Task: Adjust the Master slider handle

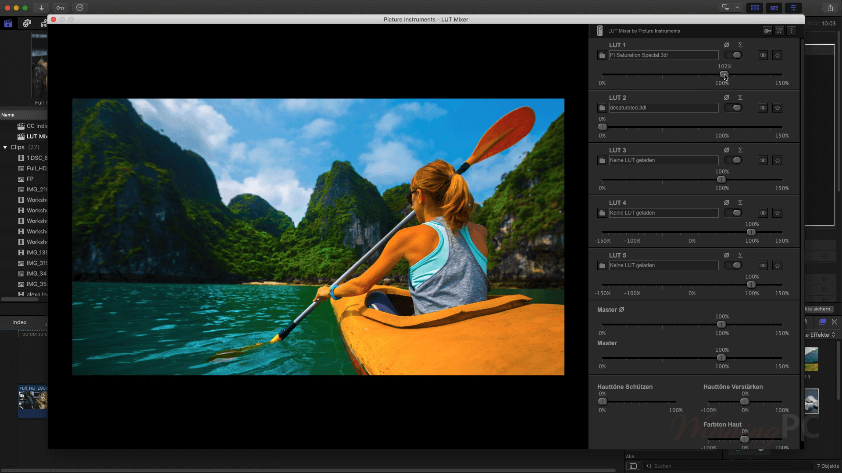Action: coord(721,358)
